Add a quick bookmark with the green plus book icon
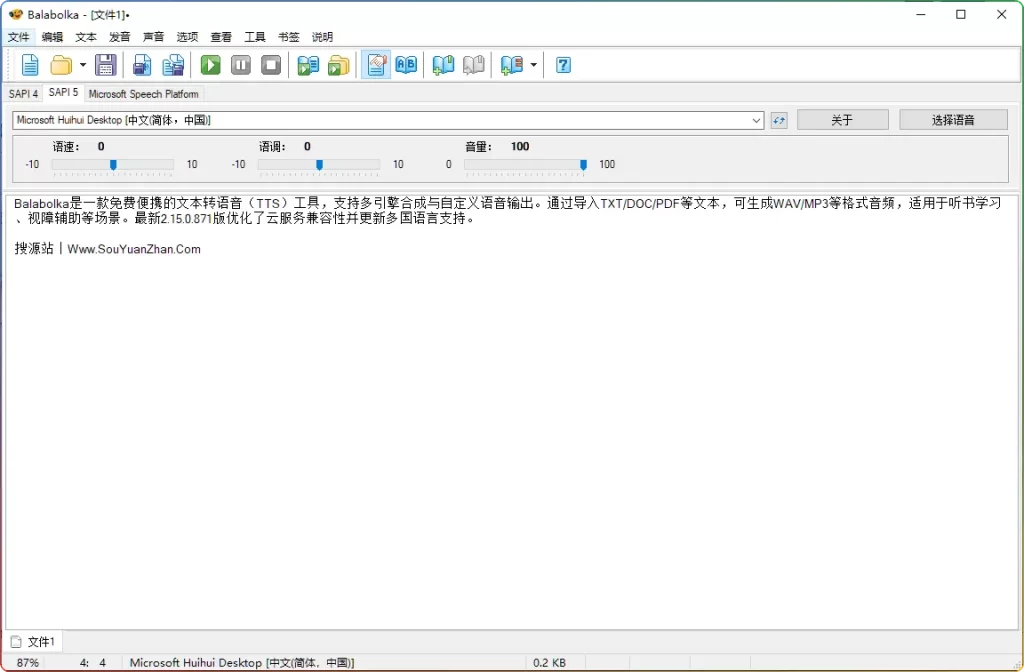Image resolution: width=1024 pixels, height=672 pixels. pyautogui.click(x=443, y=65)
